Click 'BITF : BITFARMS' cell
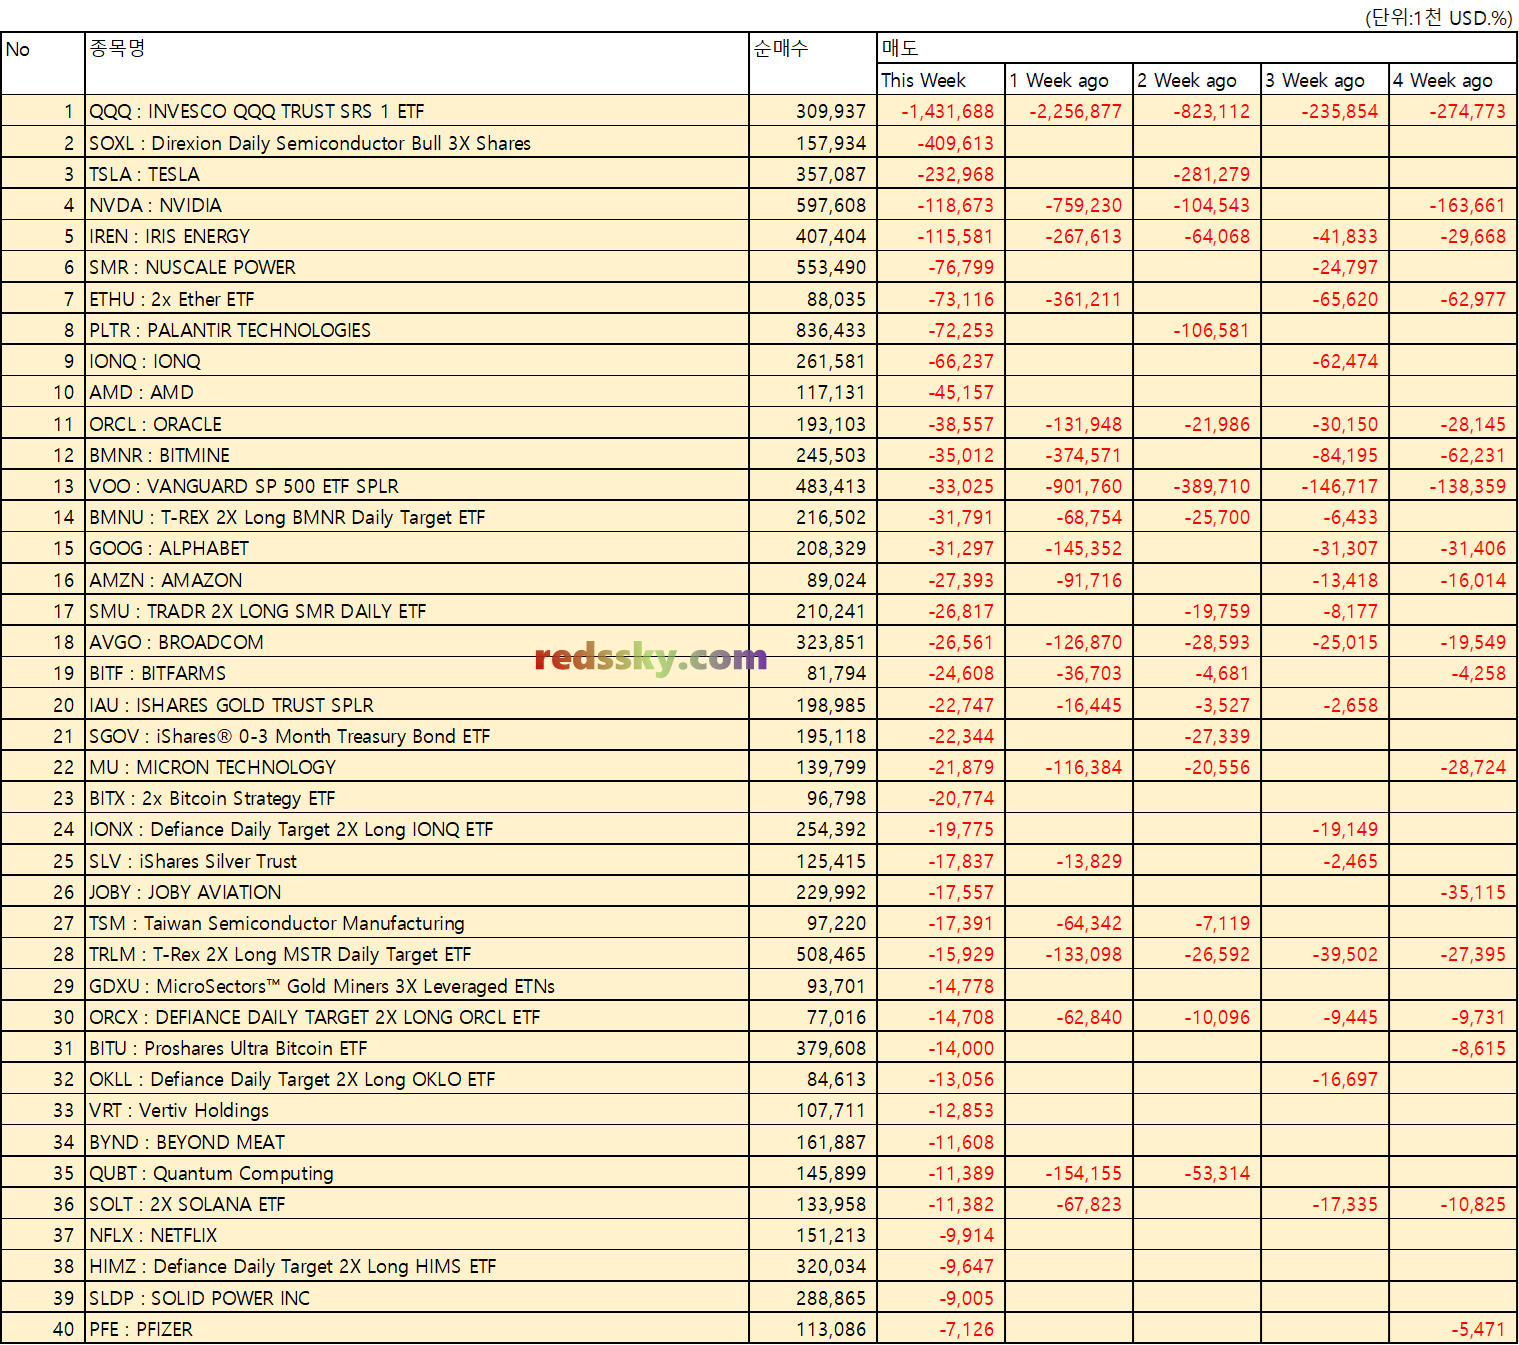 417,673
